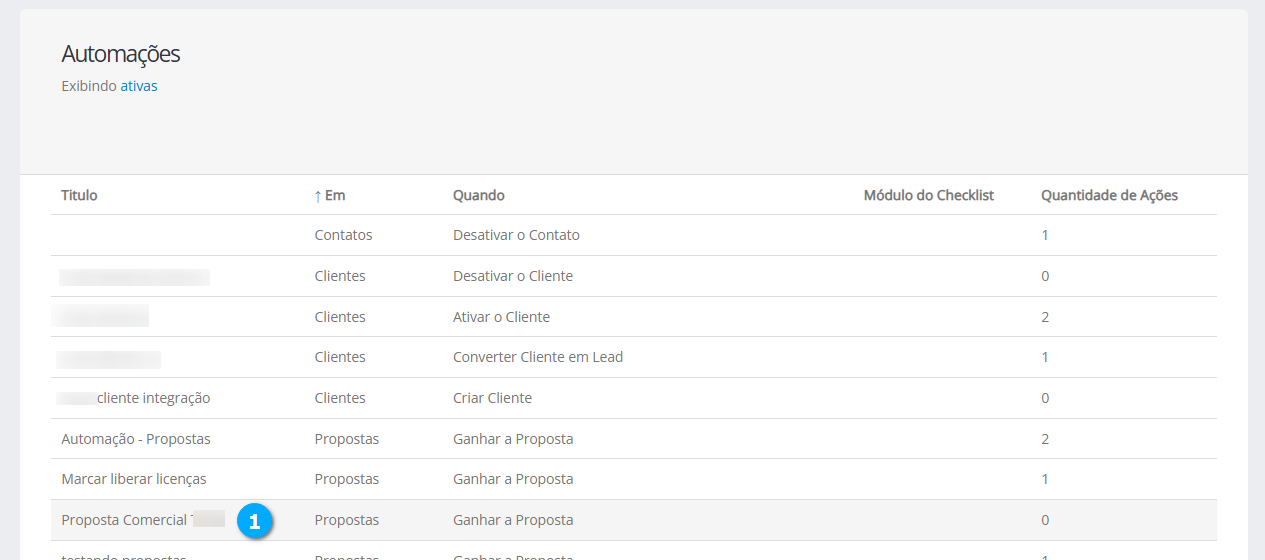Sort by the Título column header
The image size is (1265, 560).
click(79, 195)
